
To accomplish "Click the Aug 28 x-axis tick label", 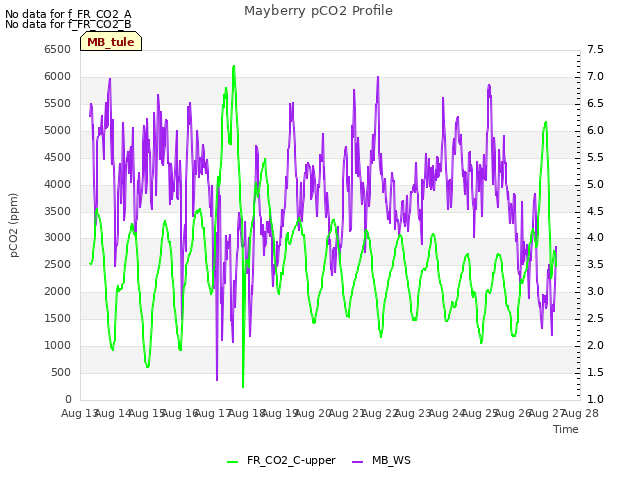I will [x=580, y=413].
